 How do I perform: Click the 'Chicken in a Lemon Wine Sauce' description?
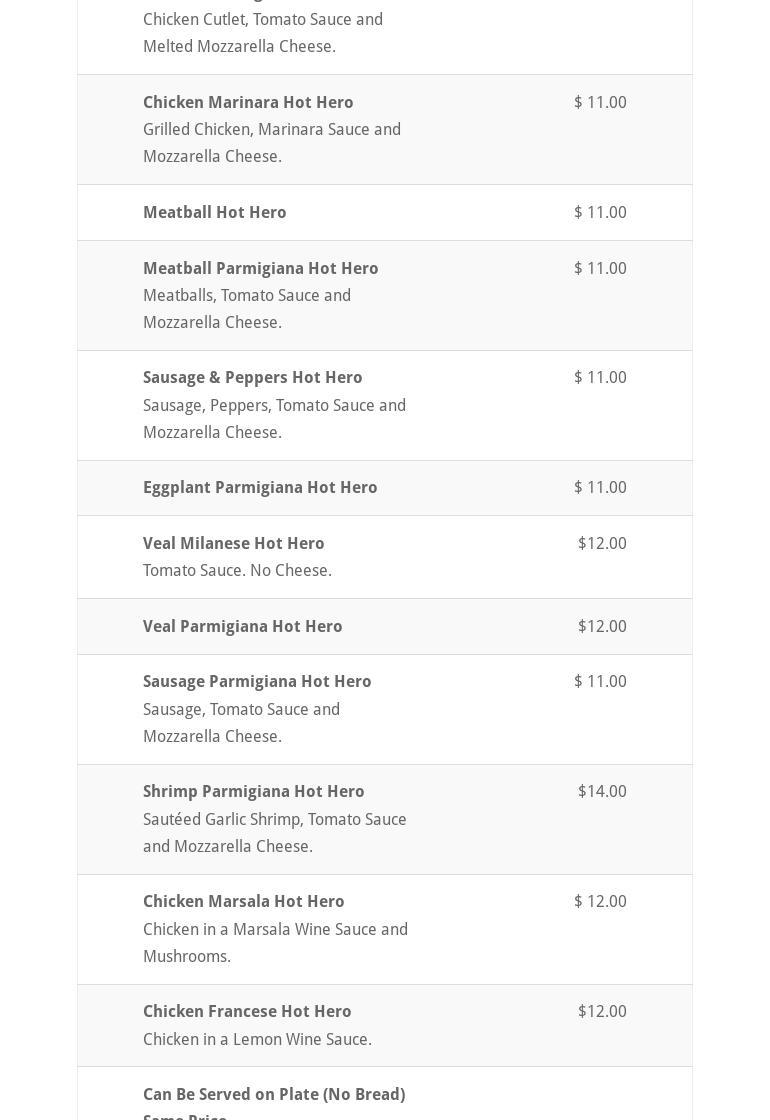click(257, 1039)
